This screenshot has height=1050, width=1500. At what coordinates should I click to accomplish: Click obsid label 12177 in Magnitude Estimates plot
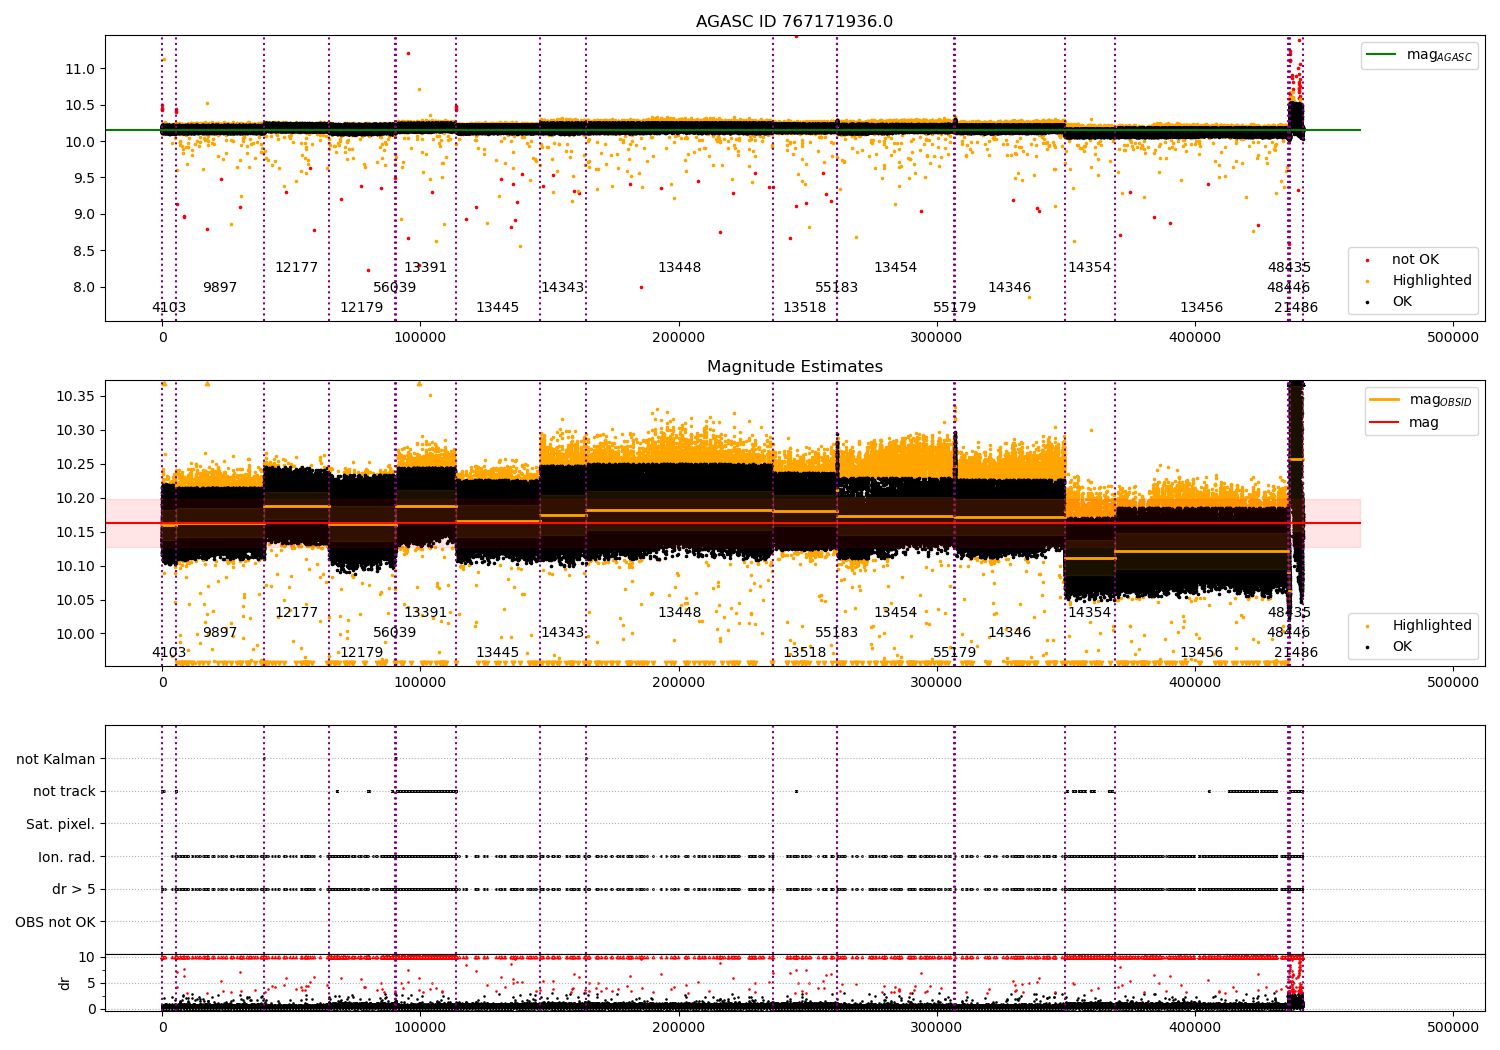[297, 613]
